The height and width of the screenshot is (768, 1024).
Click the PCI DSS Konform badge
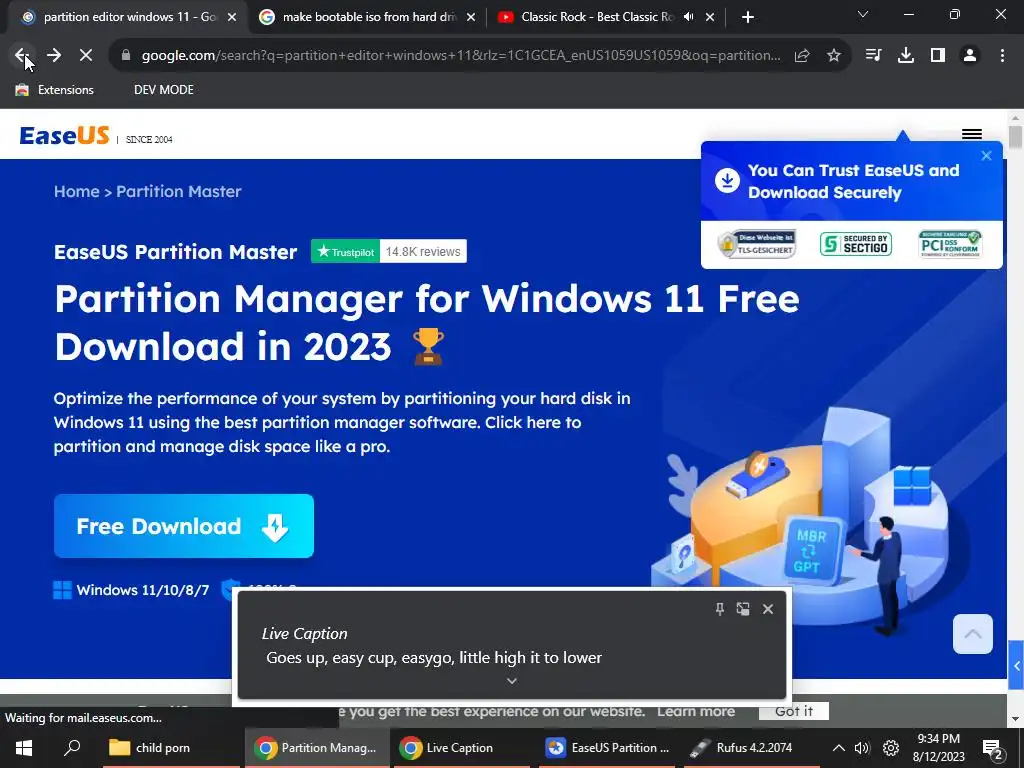950,244
